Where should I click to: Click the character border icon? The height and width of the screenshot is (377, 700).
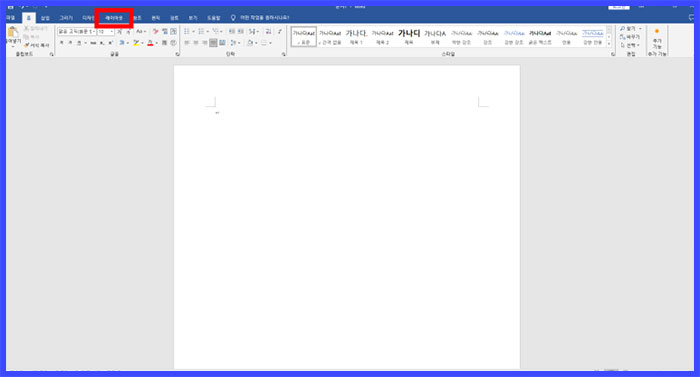tap(174, 32)
